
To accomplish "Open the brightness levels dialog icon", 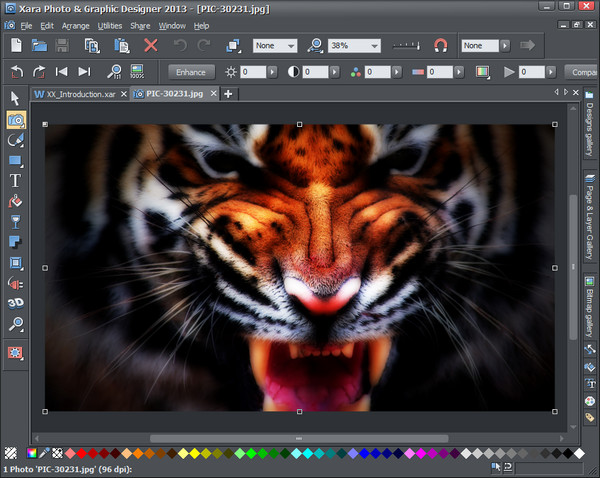I will (x=483, y=72).
